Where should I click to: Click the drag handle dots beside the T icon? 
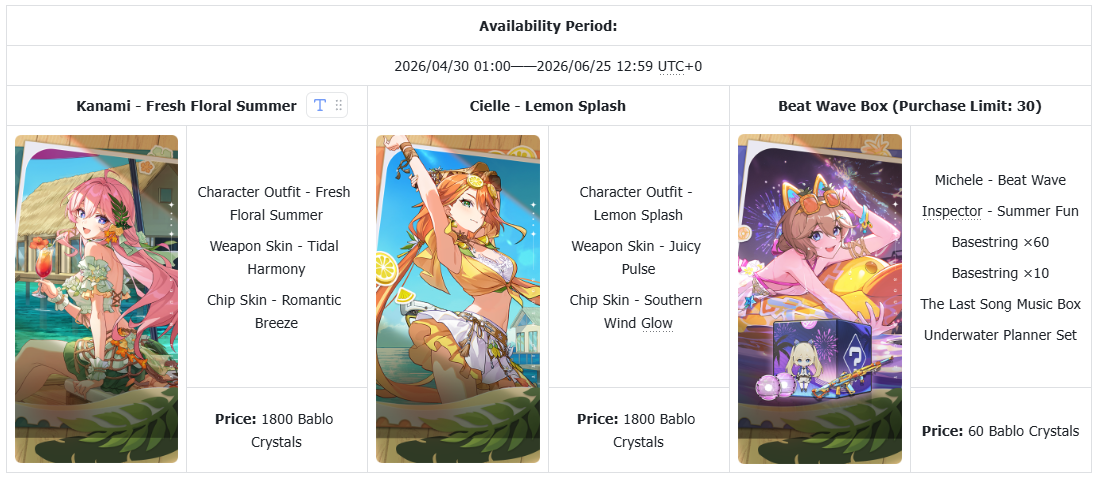click(x=339, y=106)
